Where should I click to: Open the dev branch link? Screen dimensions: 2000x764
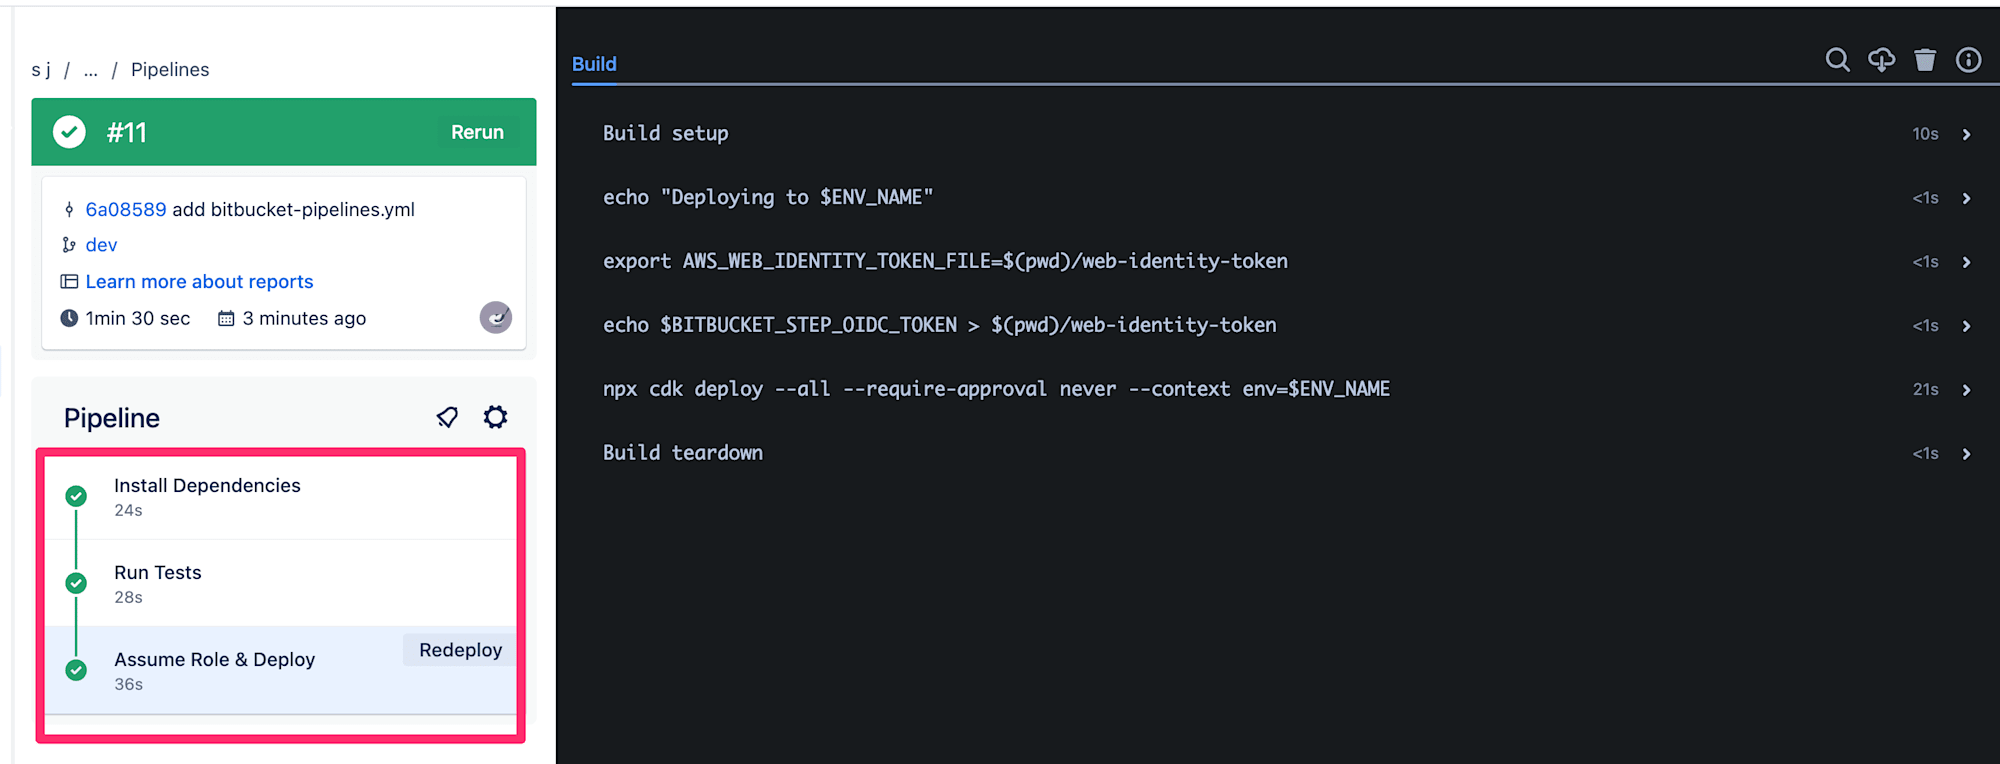(101, 245)
